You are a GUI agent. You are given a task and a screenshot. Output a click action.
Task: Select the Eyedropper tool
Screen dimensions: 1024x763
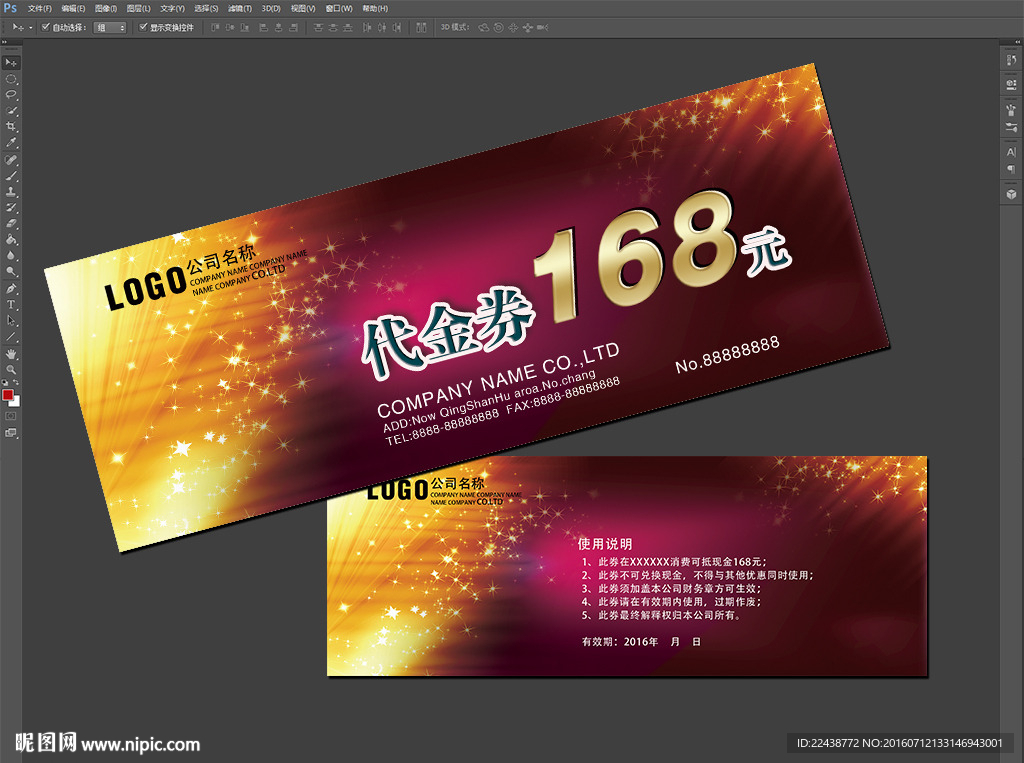coord(11,142)
